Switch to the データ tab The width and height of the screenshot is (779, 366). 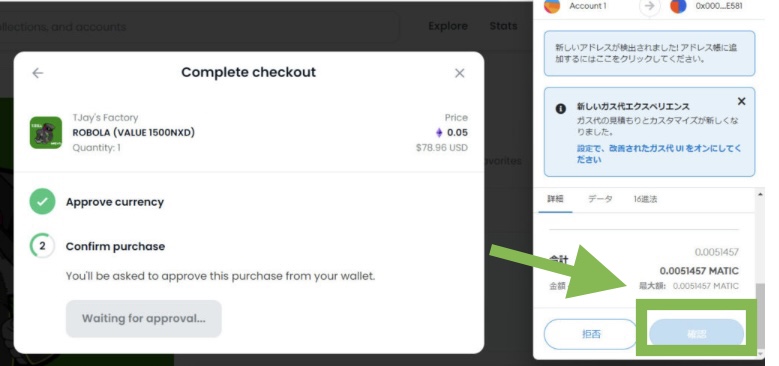pos(600,199)
